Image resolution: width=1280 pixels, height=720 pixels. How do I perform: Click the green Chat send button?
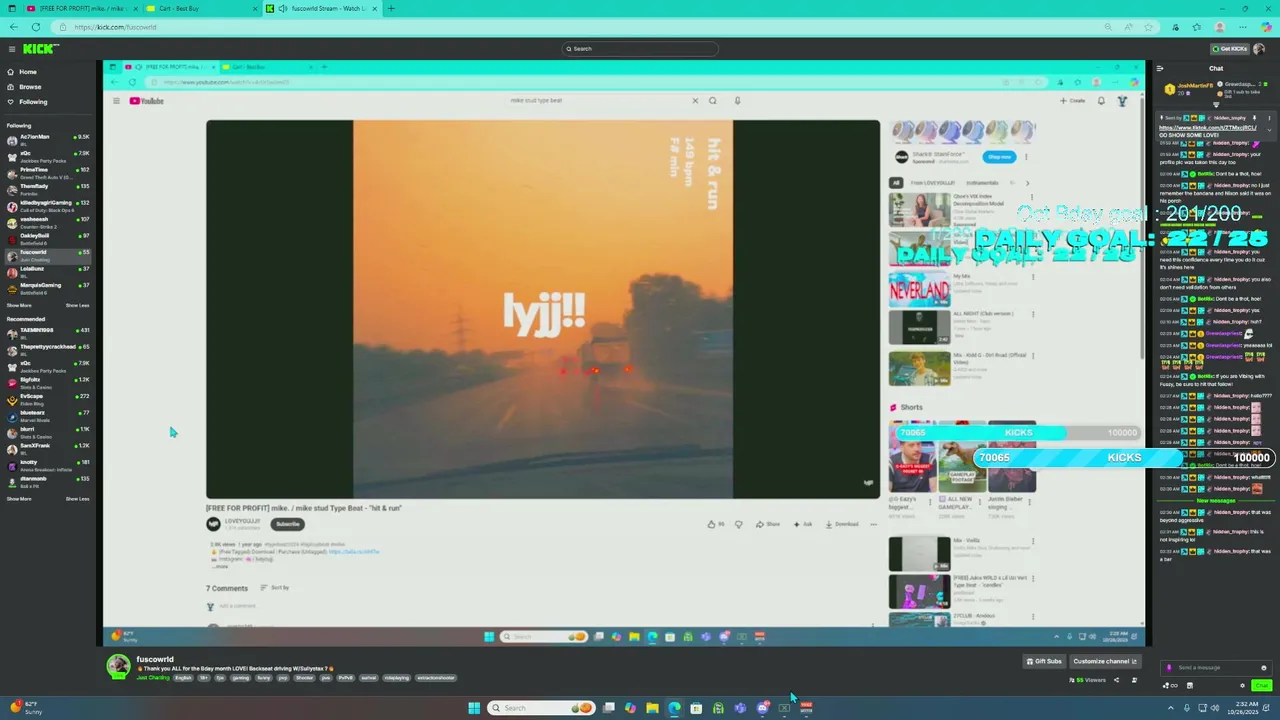coord(1261,686)
